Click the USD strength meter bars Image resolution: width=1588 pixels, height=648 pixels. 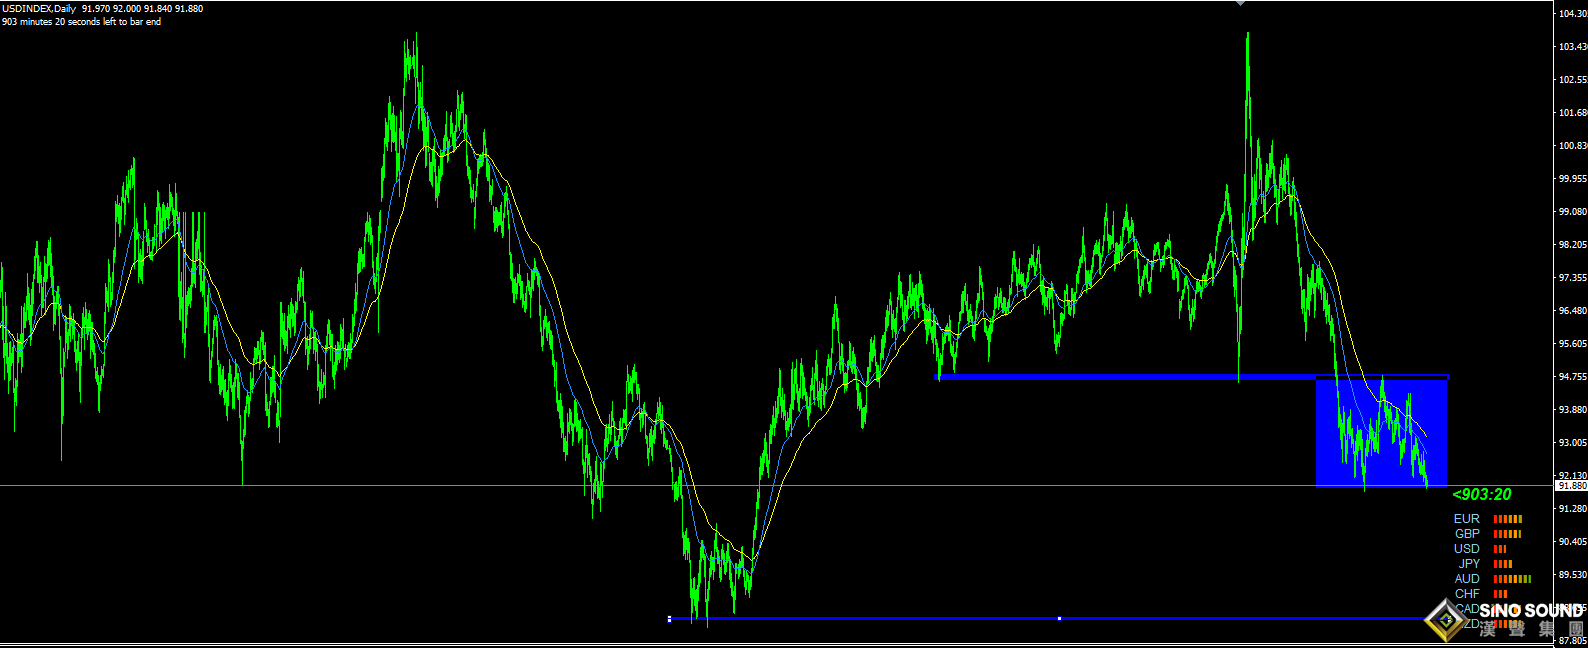(1499, 549)
